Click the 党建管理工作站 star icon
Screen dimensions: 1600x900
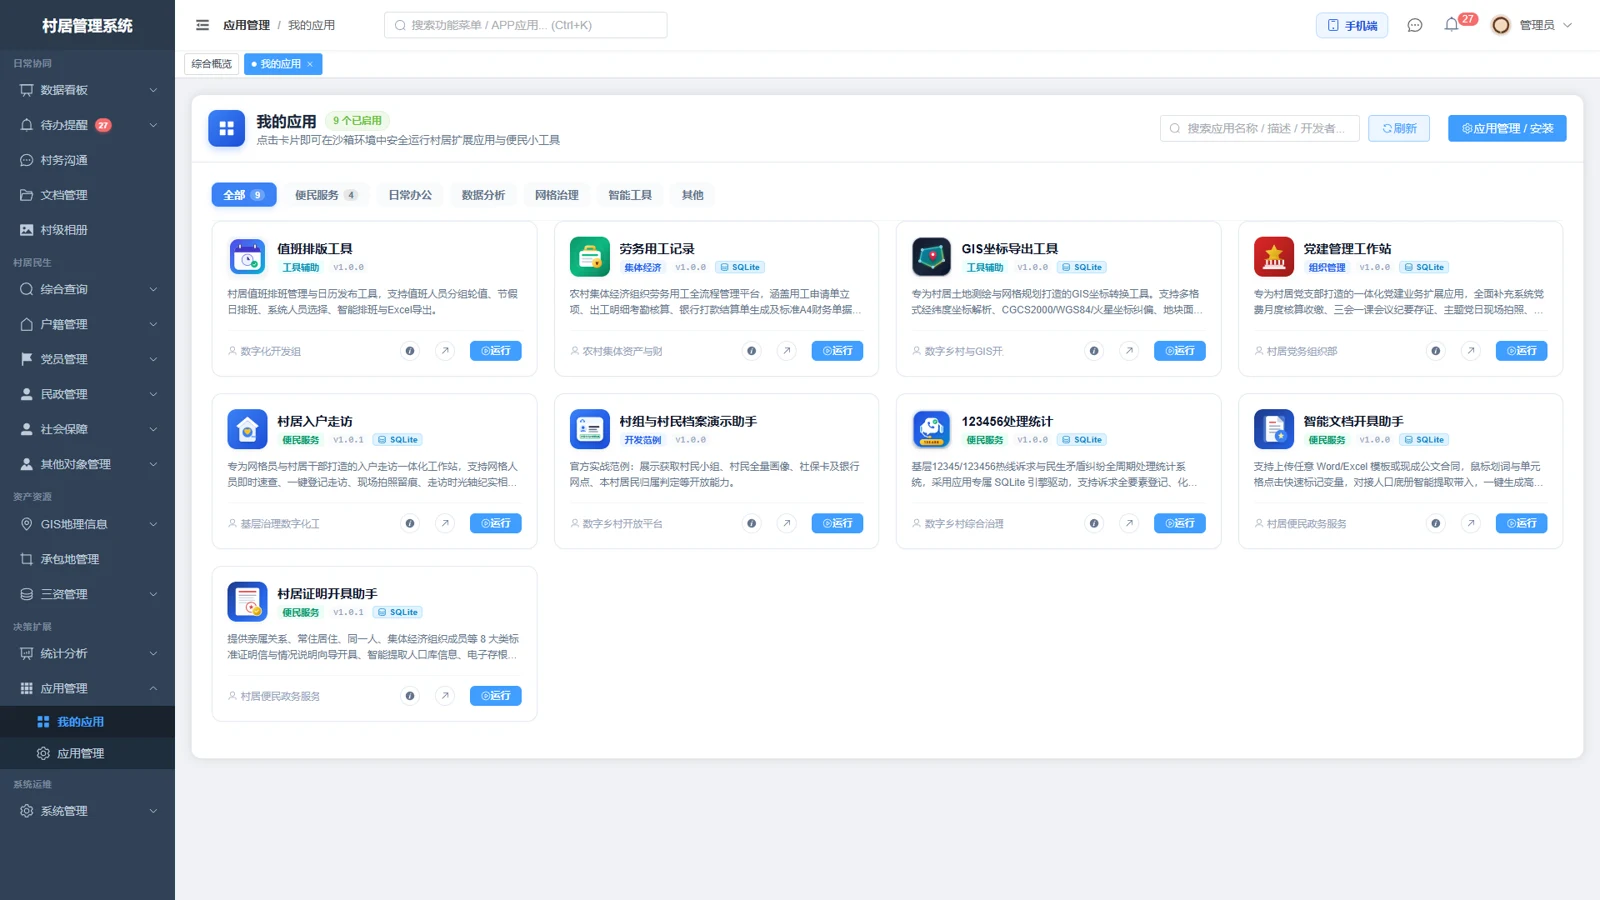point(1273,257)
